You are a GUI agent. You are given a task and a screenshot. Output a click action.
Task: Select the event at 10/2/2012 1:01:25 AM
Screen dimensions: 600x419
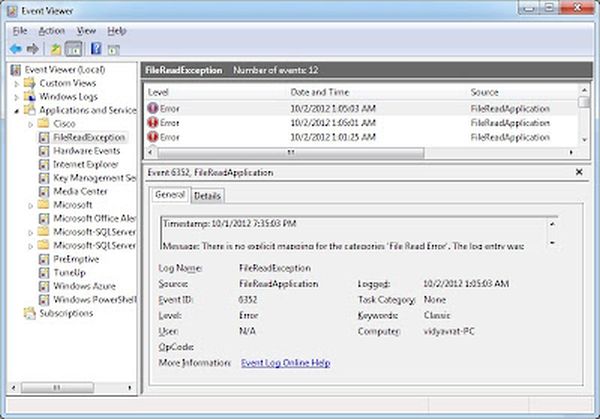tap(362, 137)
